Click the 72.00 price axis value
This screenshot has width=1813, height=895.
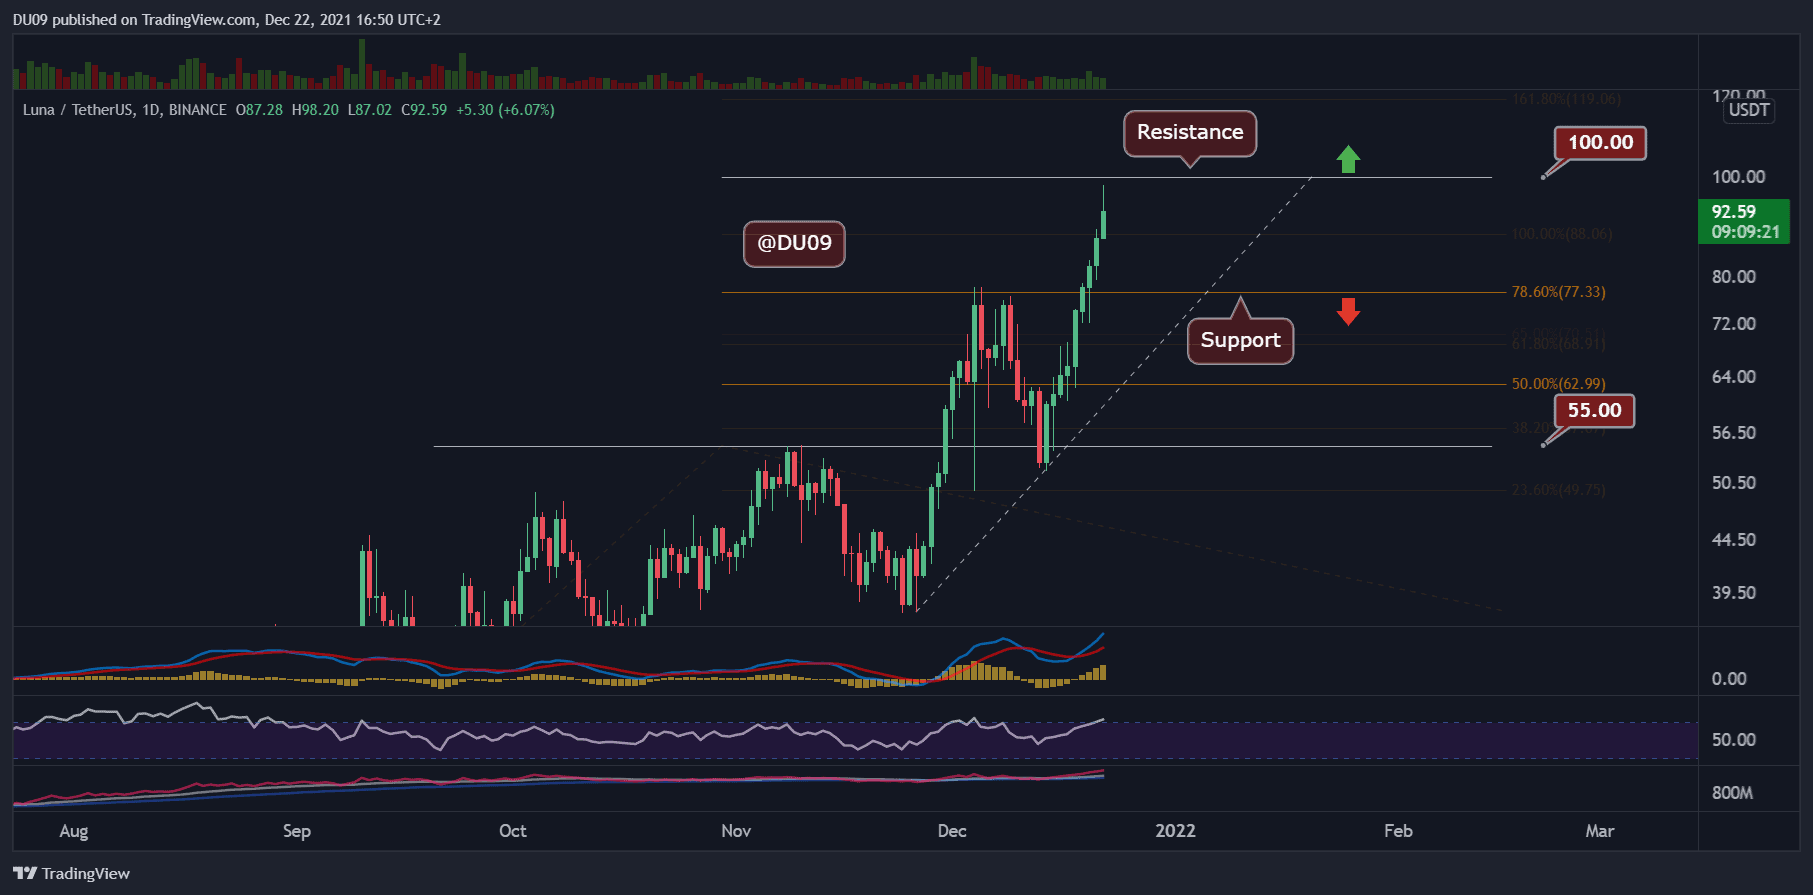click(1734, 324)
